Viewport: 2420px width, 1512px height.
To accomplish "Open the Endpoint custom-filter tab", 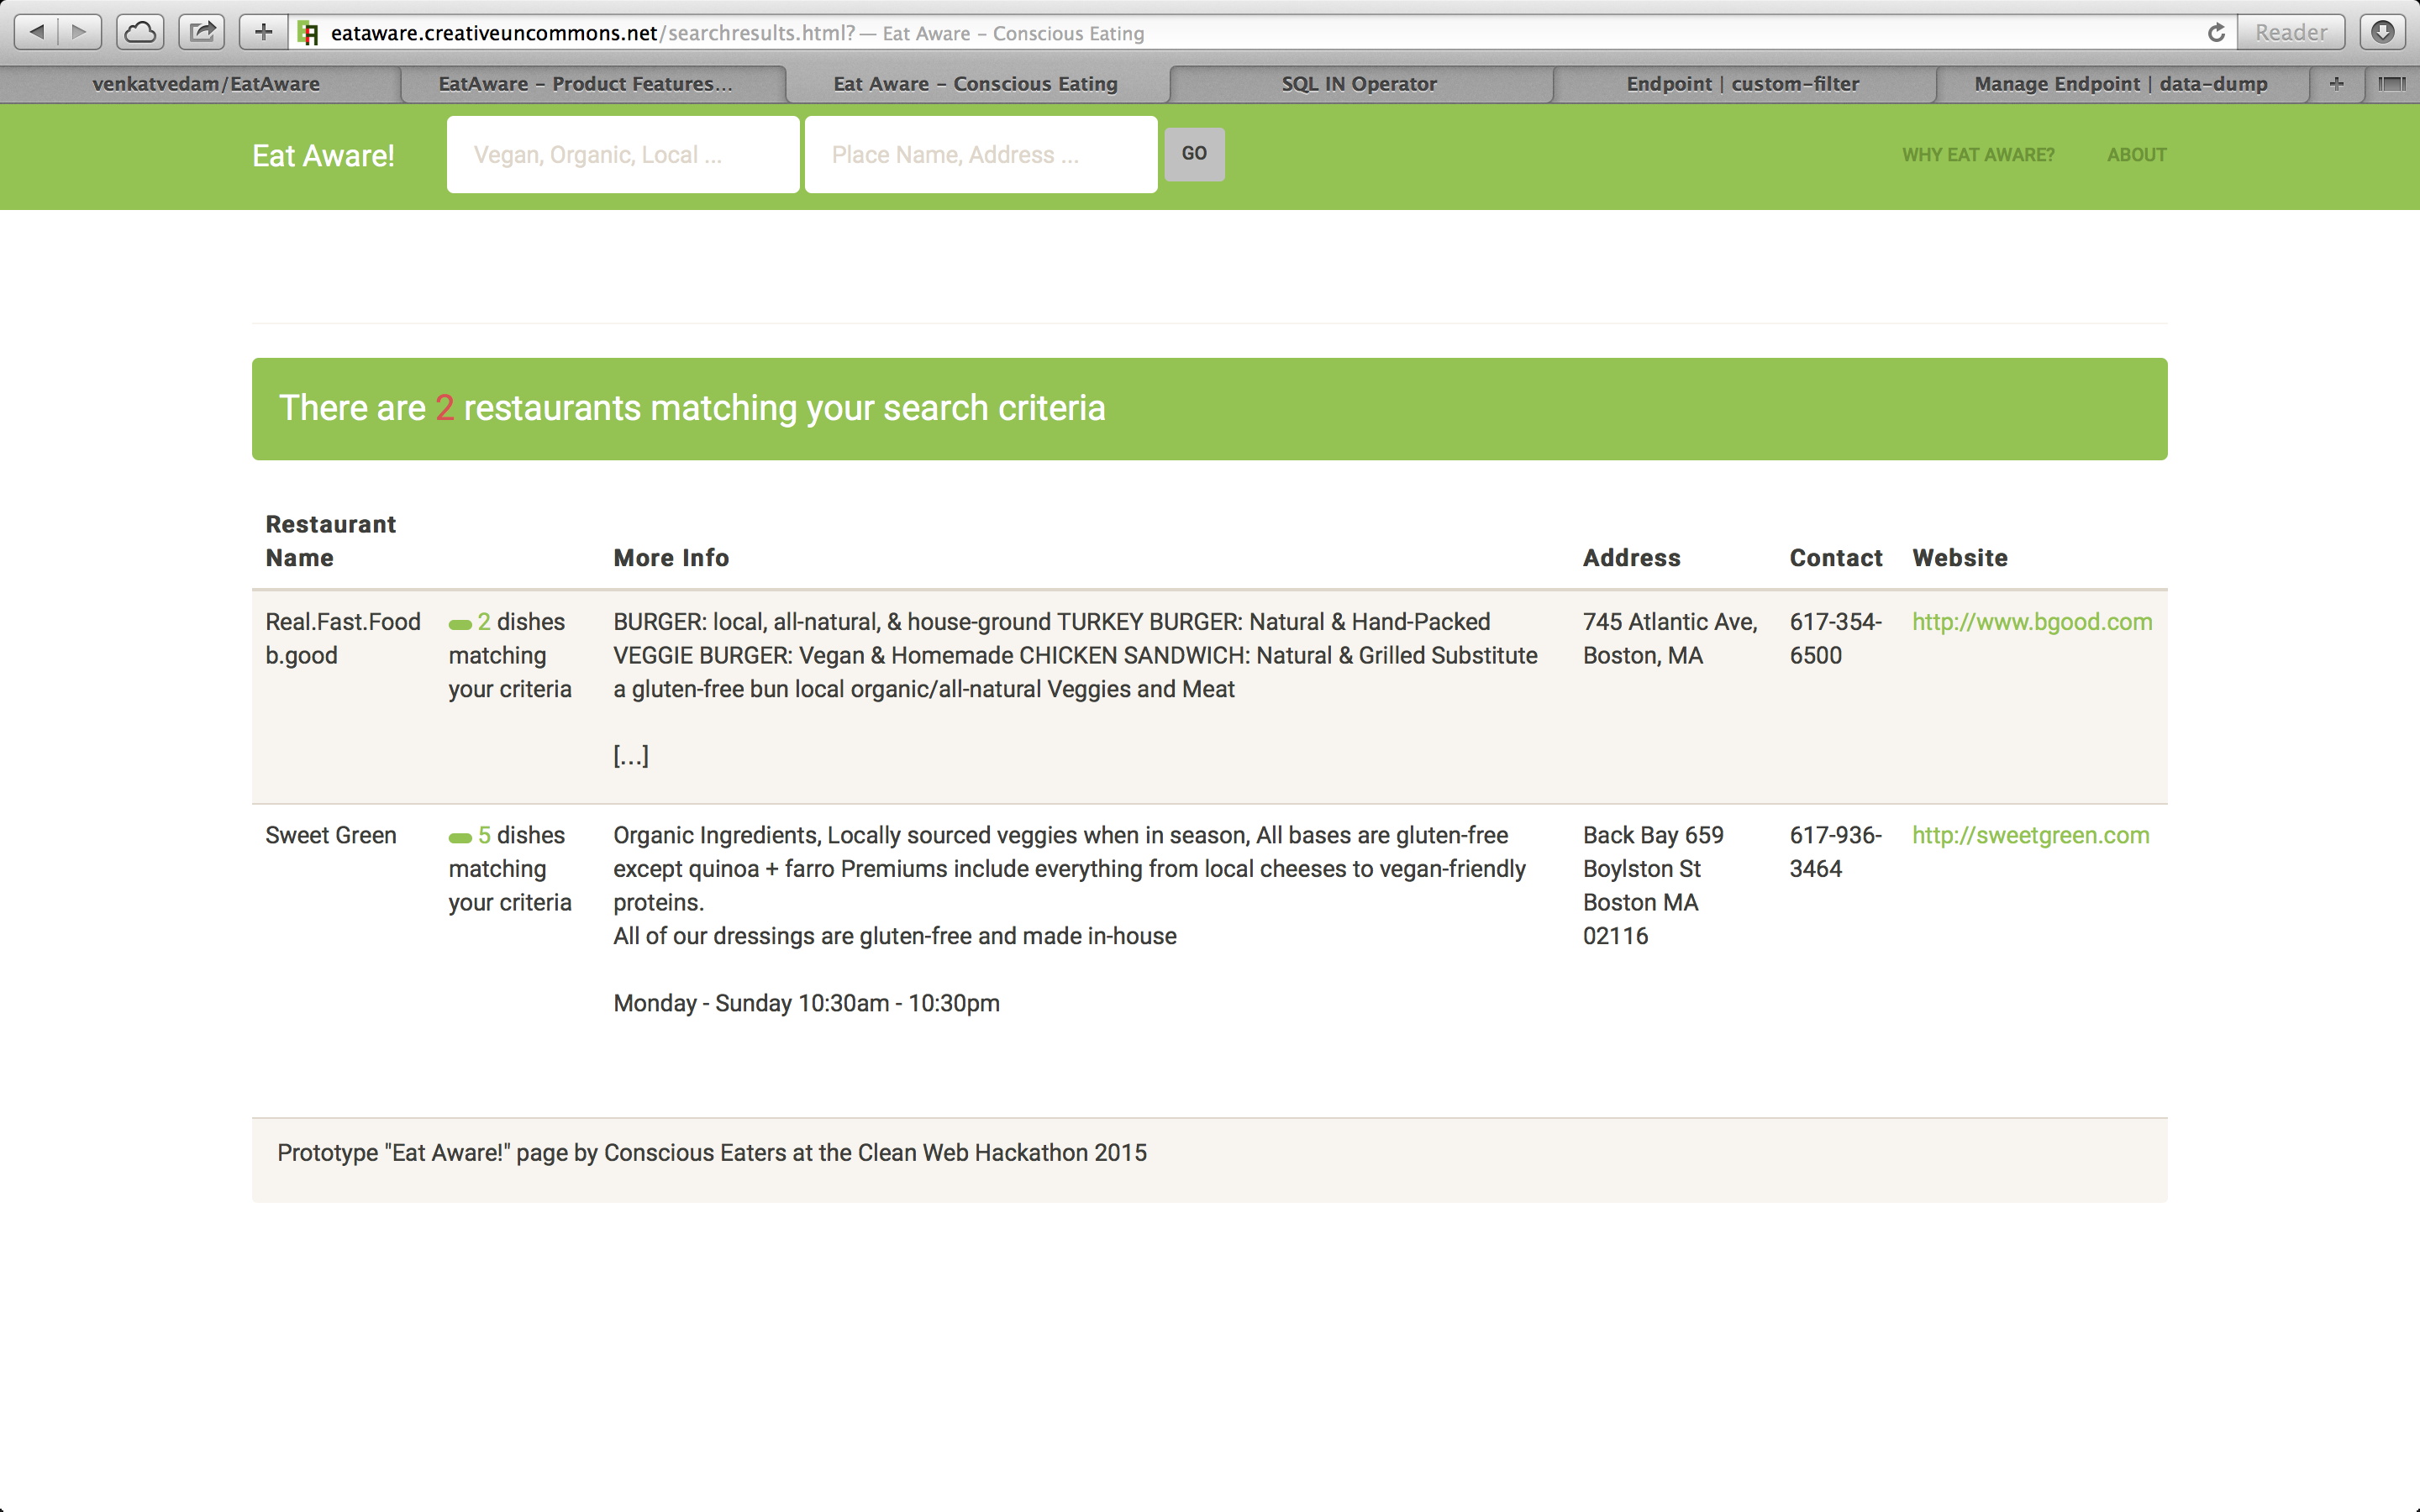I will (x=1742, y=84).
